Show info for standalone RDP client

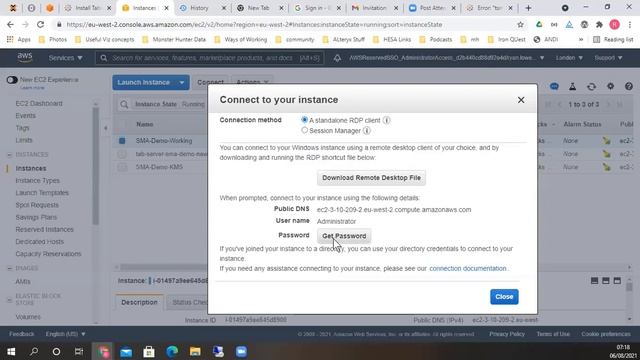[x=387, y=120]
